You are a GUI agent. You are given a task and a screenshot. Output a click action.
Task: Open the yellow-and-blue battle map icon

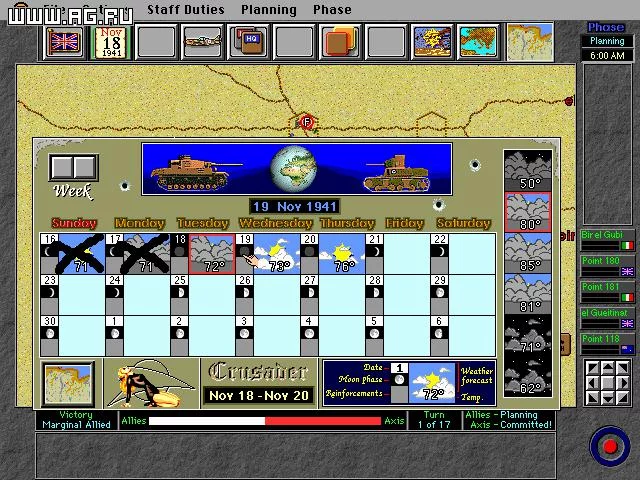coord(432,41)
